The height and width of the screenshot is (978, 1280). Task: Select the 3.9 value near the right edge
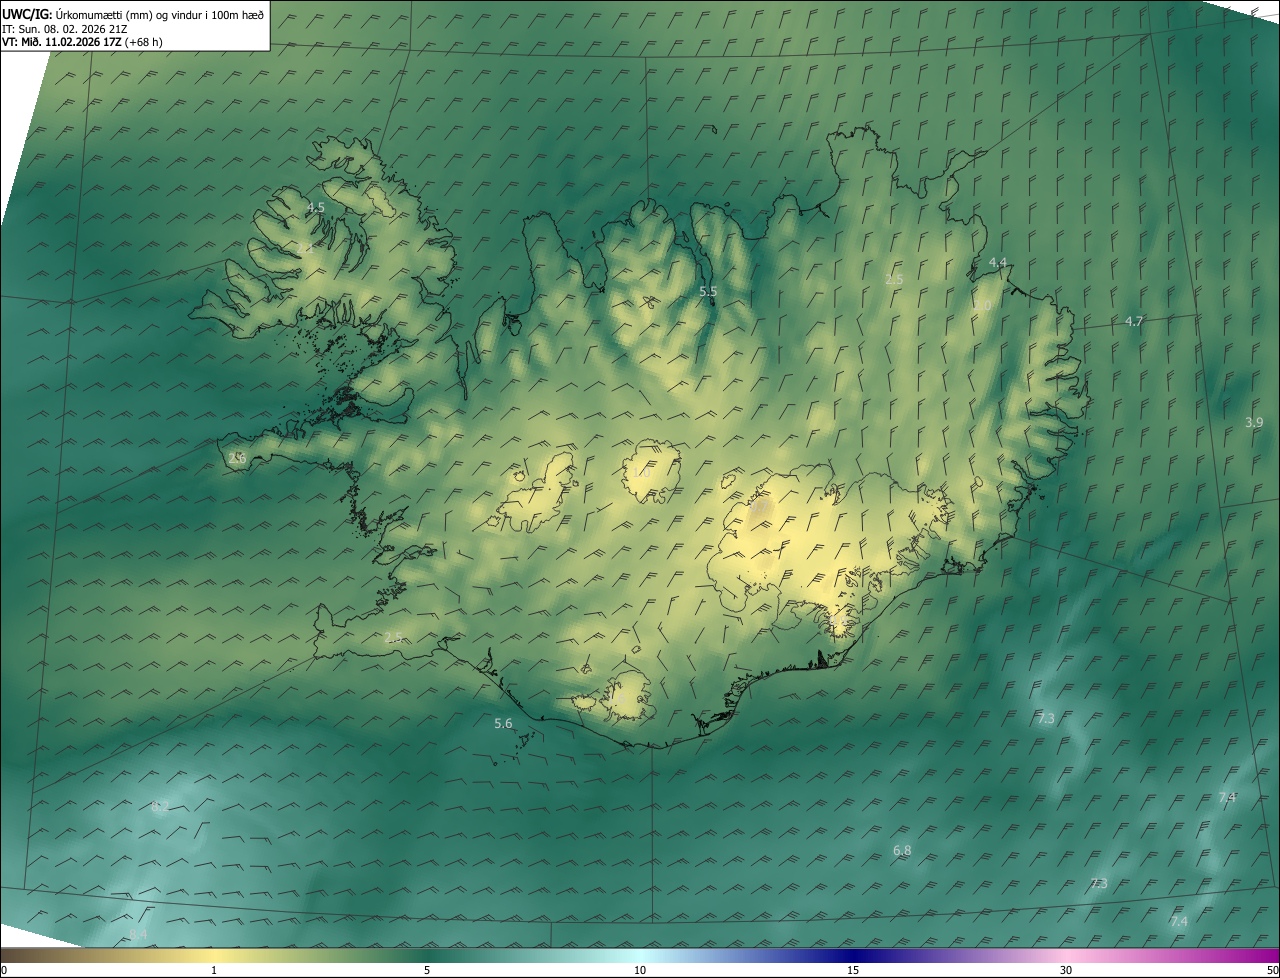click(x=1254, y=422)
